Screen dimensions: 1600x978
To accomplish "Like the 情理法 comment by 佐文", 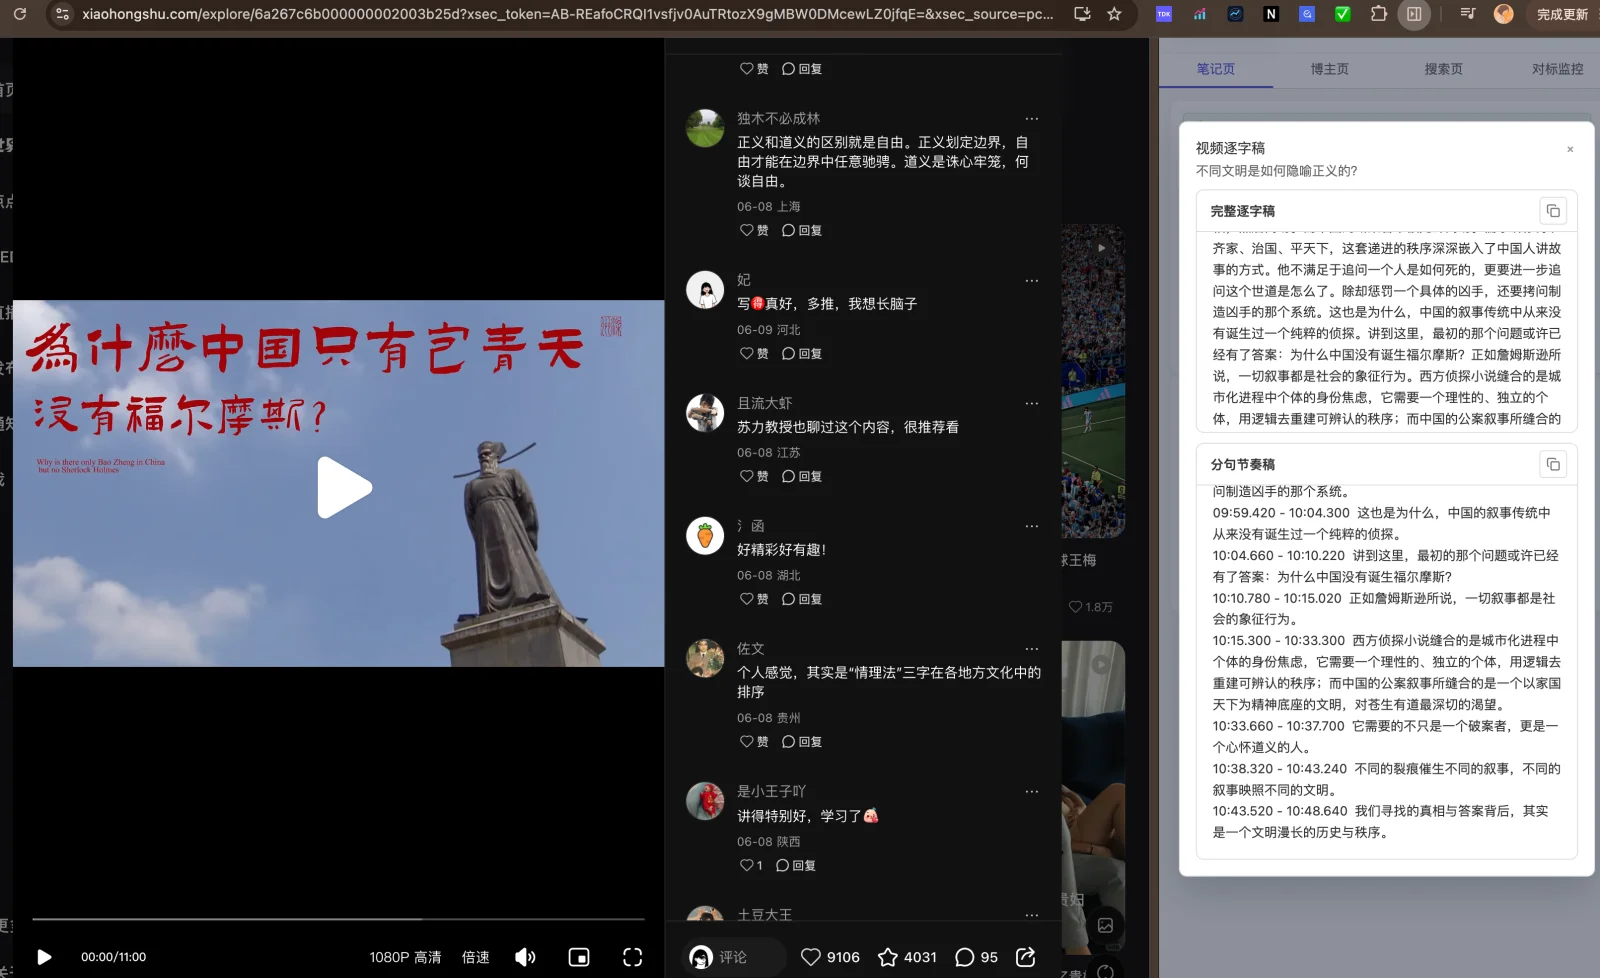I will coord(754,741).
